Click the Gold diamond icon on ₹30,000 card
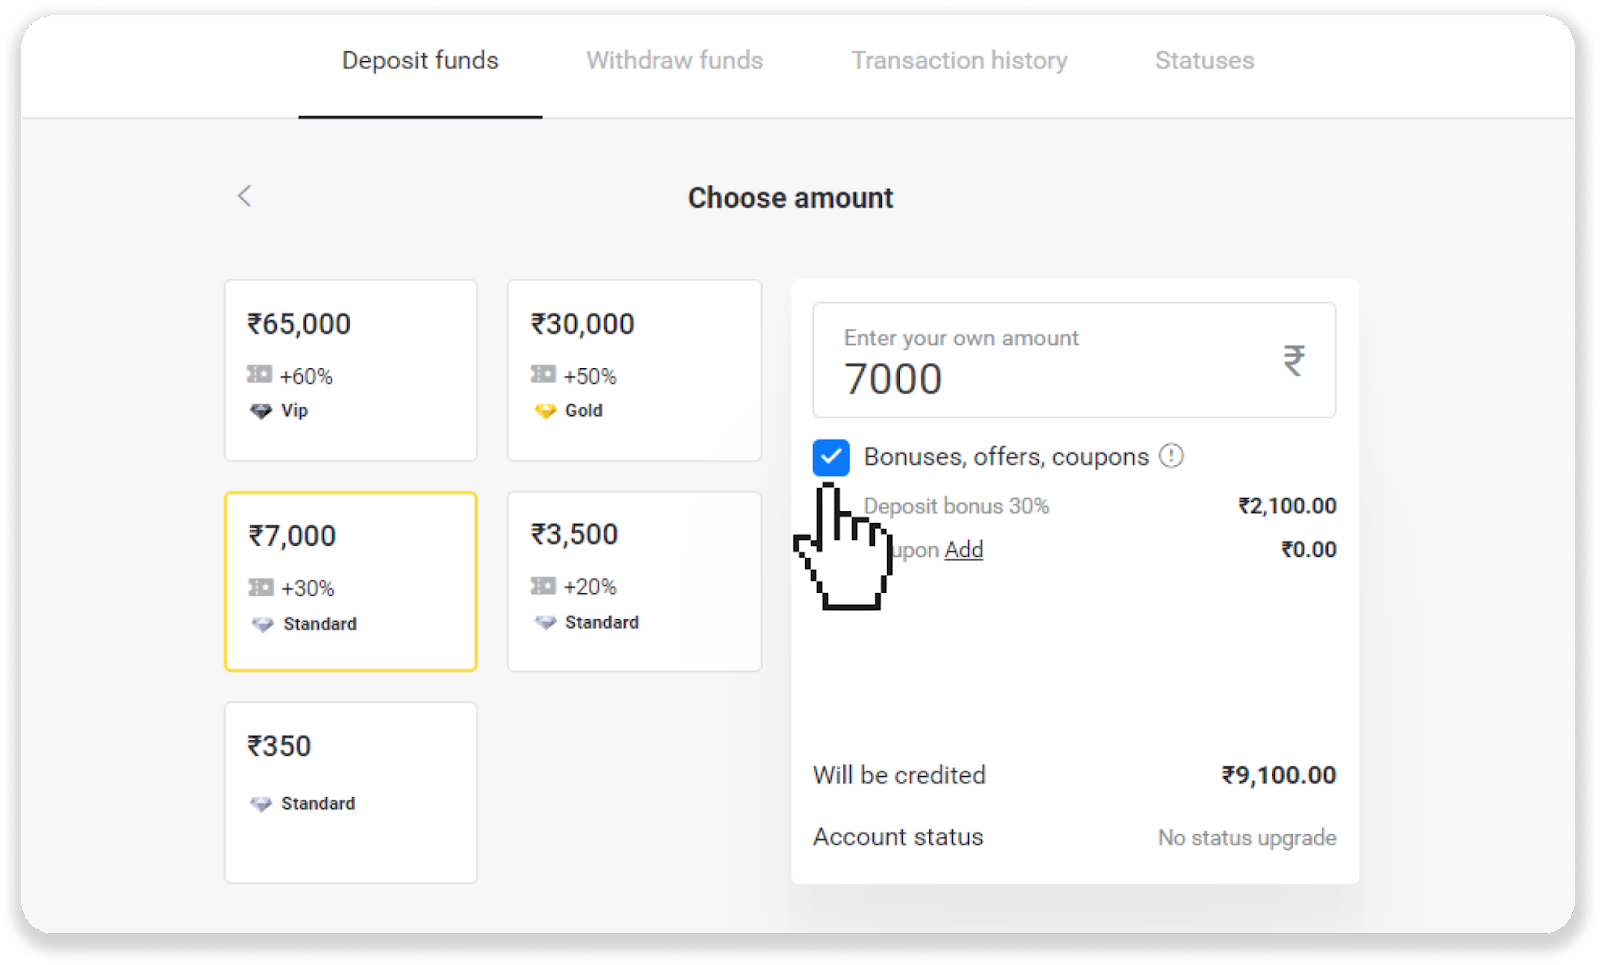This screenshot has height=965, width=1600. (x=545, y=411)
